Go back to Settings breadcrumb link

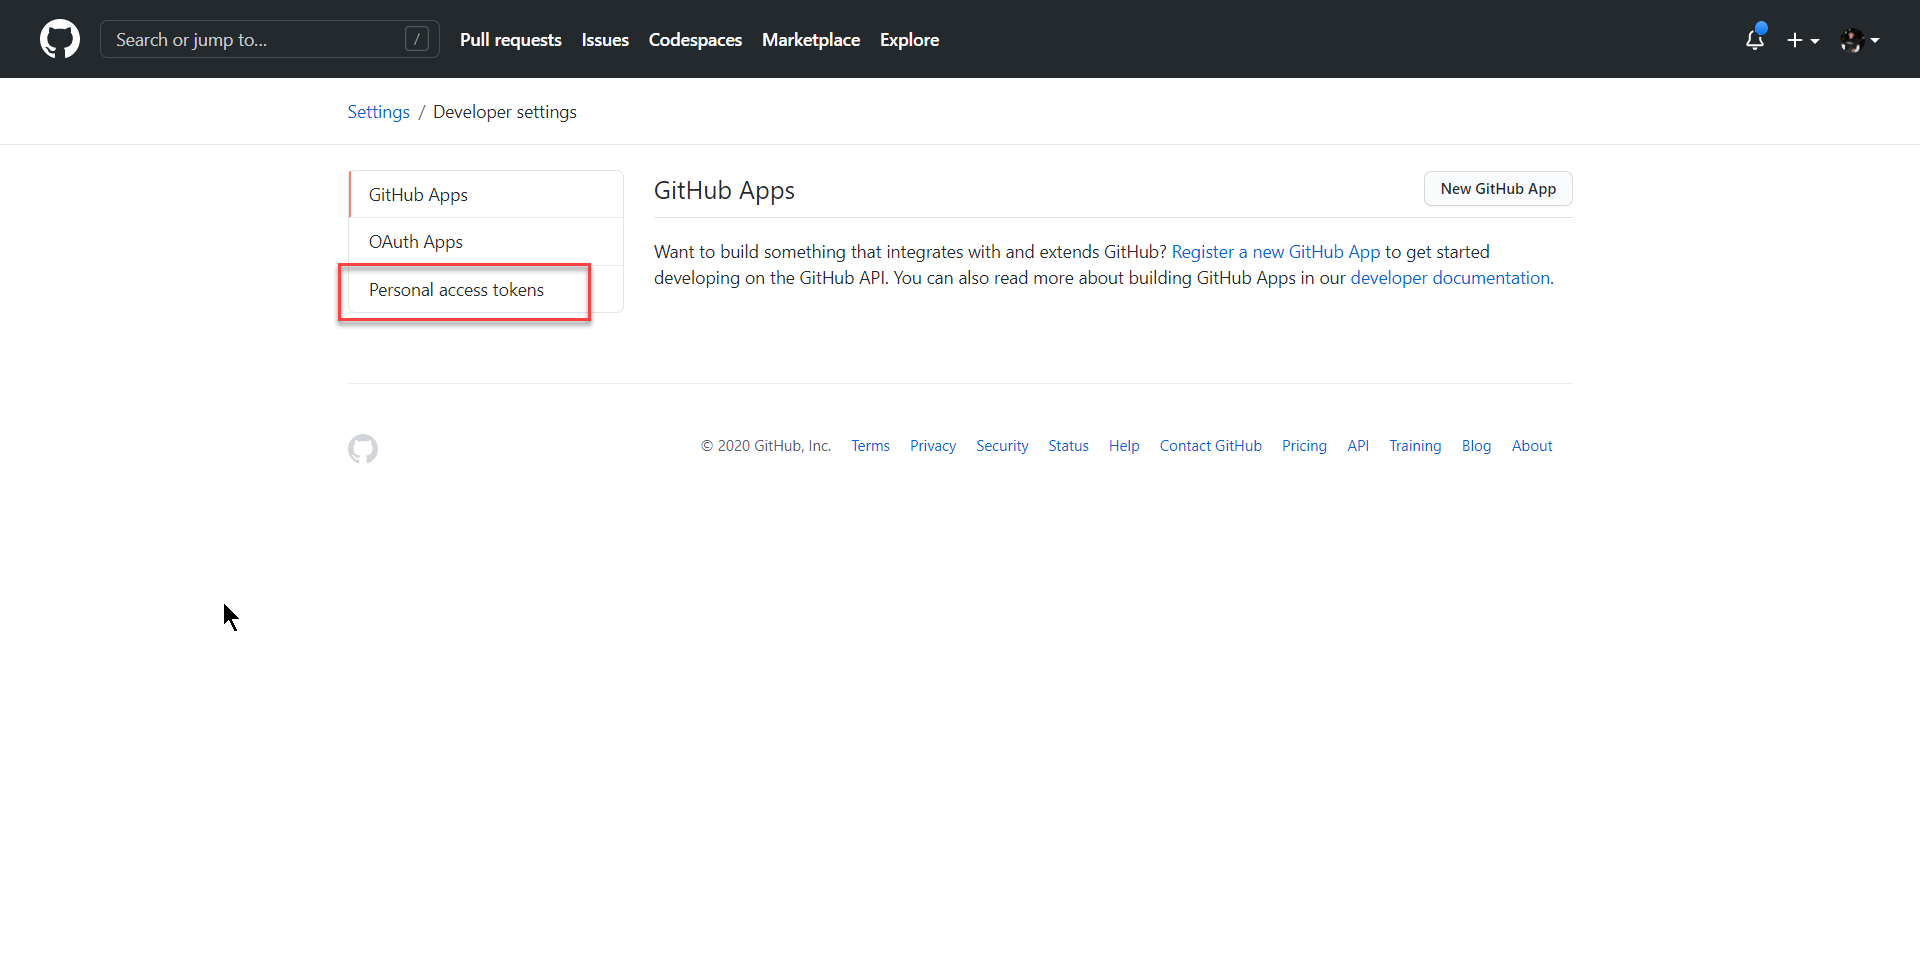pyautogui.click(x=378, y=112)
